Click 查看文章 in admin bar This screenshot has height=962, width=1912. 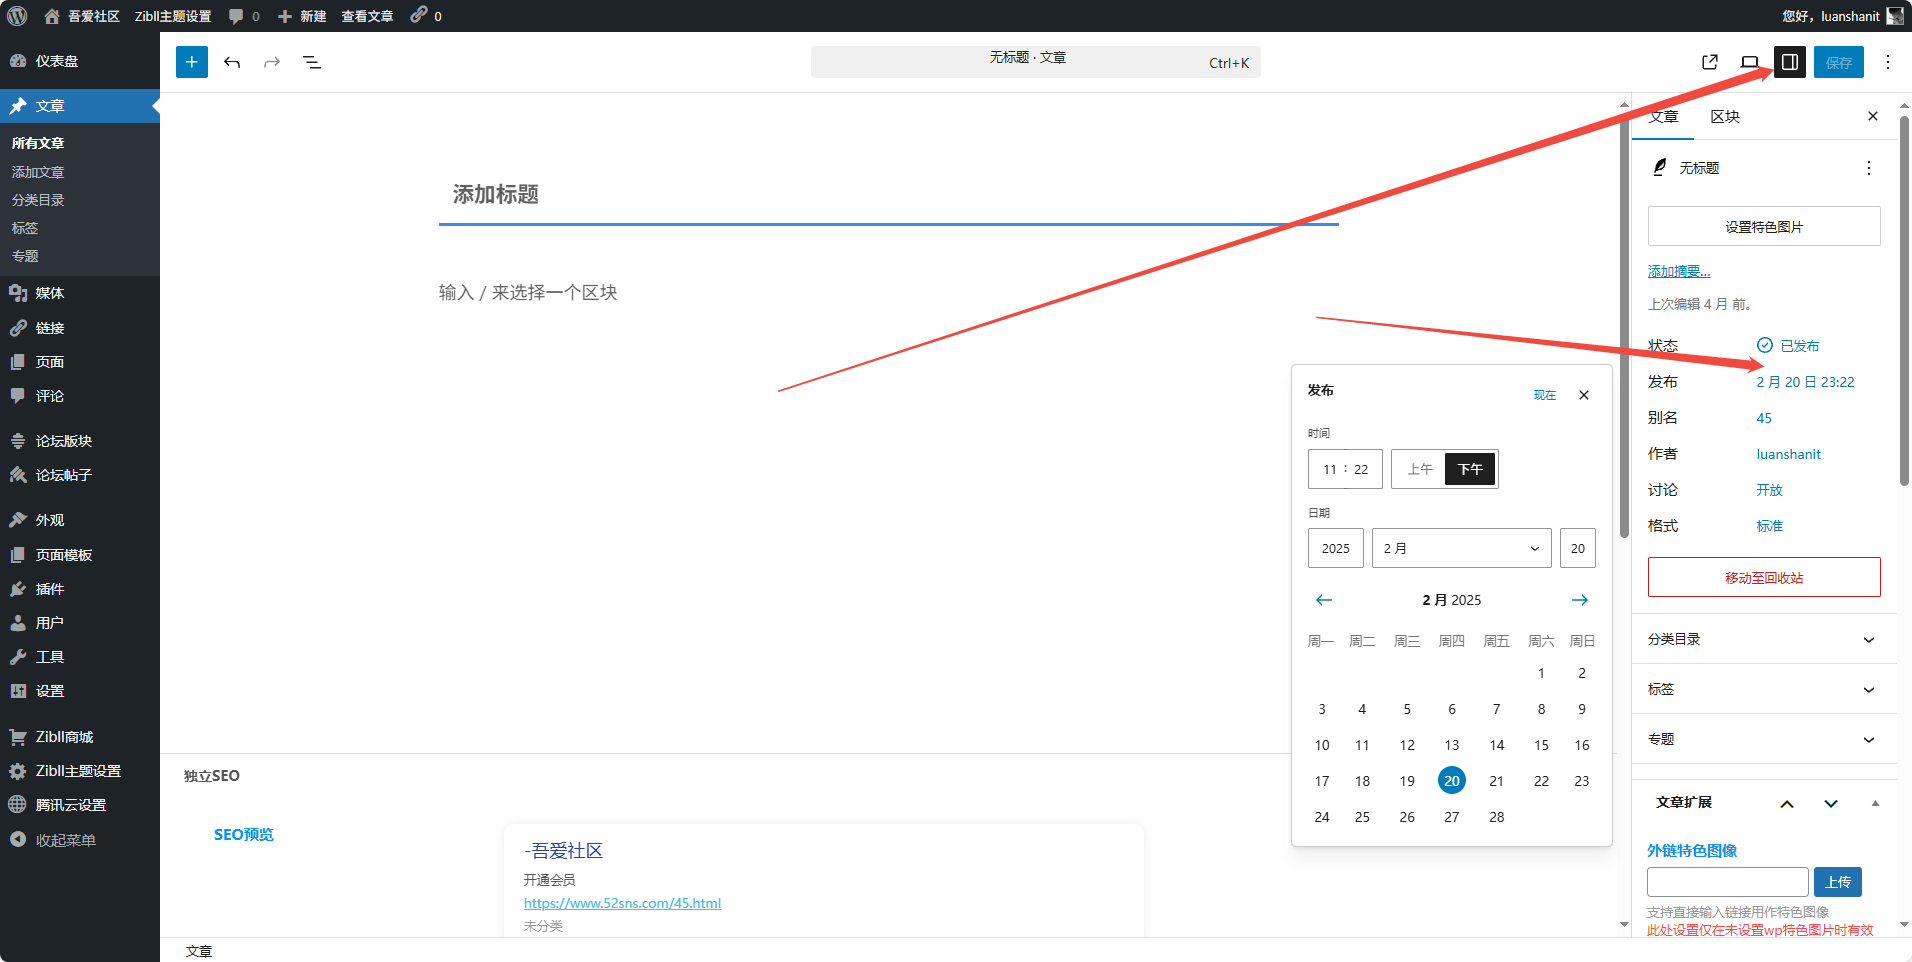[367, 16]
